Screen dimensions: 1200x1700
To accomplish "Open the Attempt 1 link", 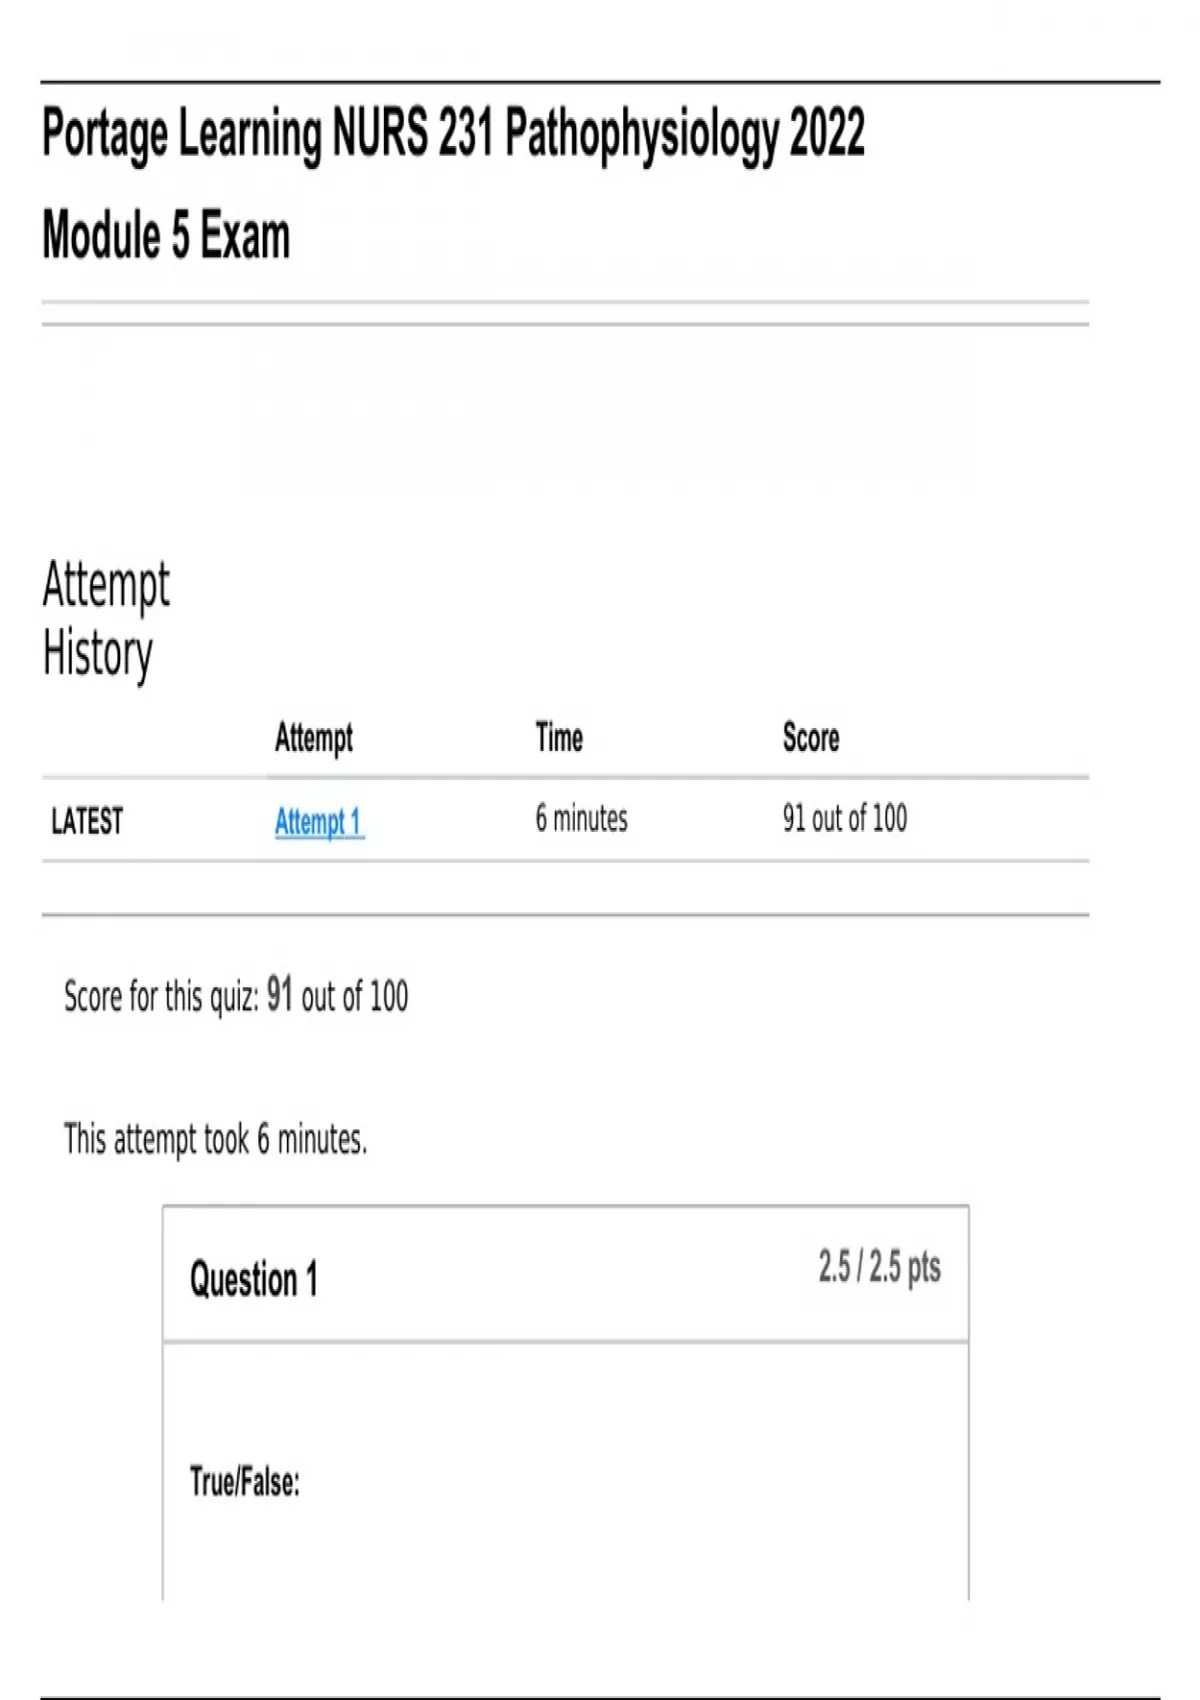I will [318, 822].
